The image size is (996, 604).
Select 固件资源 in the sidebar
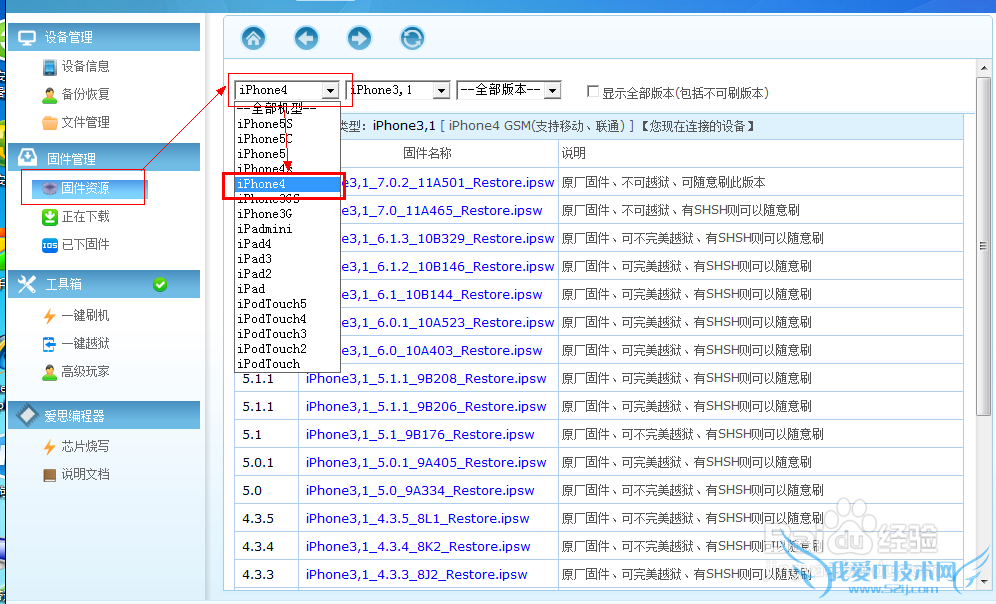(84, 188)
